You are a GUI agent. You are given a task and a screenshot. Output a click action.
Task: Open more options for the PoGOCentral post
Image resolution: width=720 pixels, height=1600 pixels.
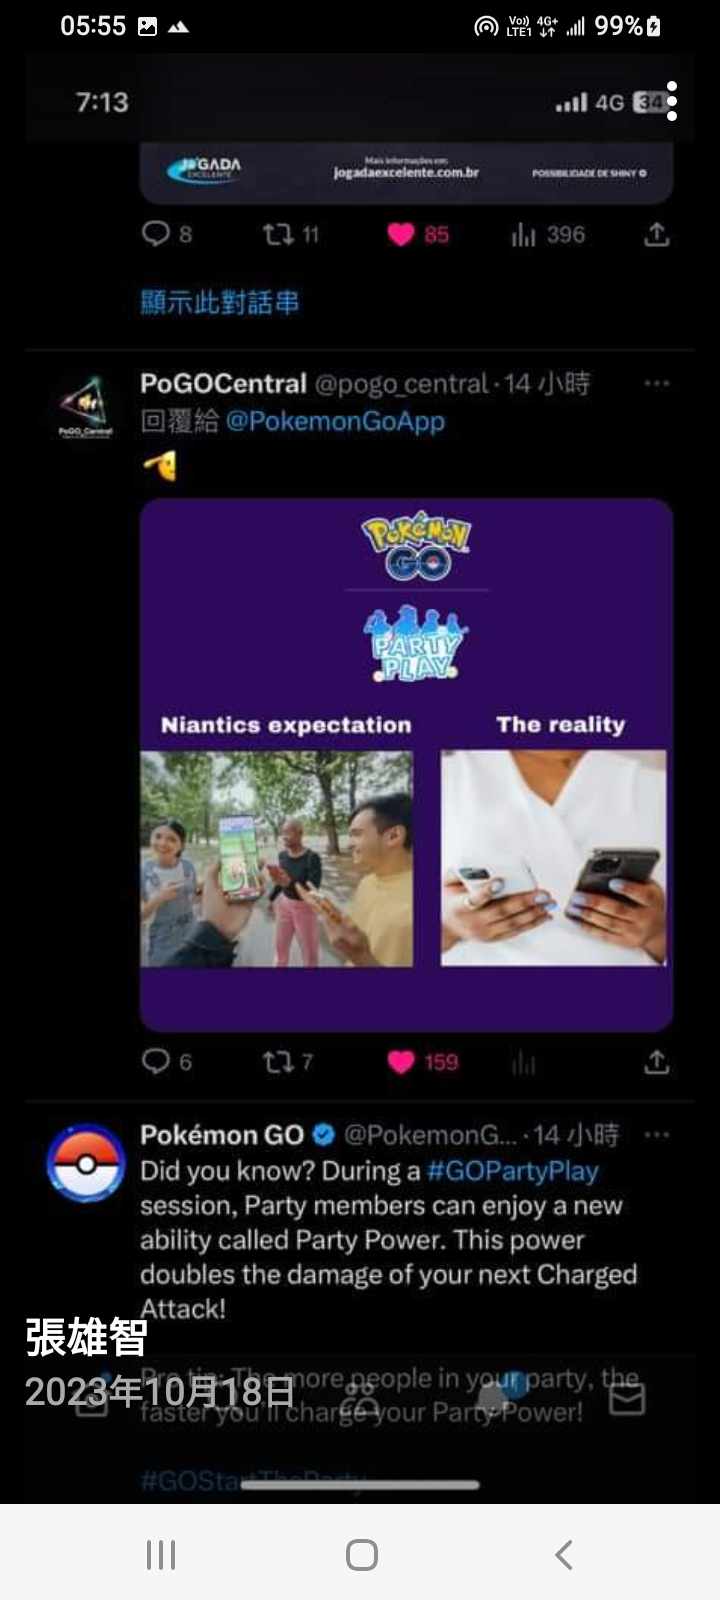(x=656, y=384)
